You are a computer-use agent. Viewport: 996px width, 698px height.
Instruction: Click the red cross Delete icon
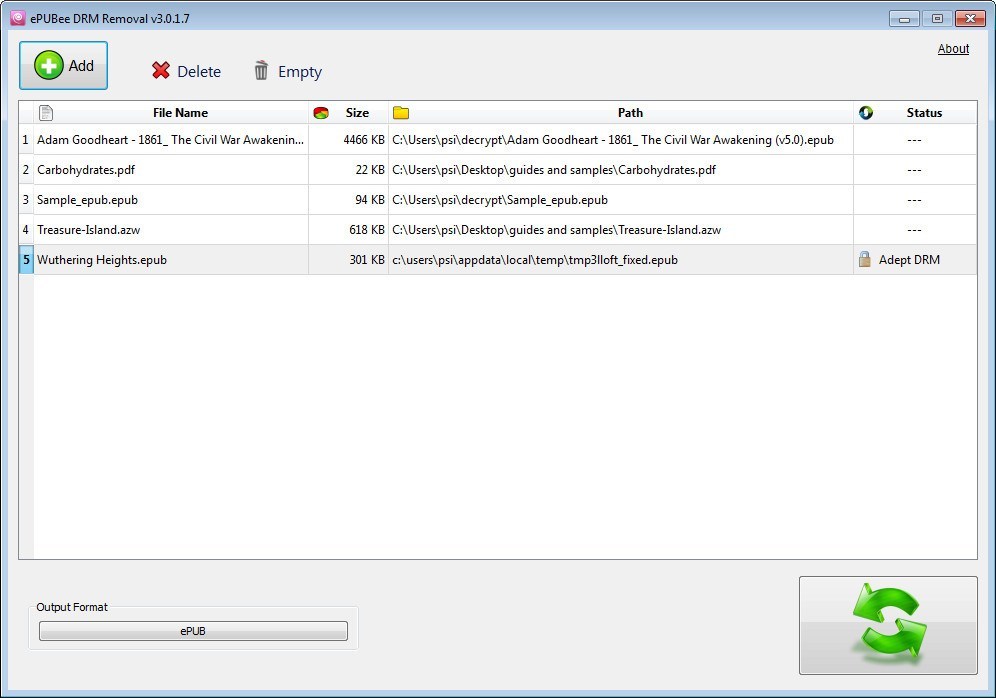(x=163, y=71)
